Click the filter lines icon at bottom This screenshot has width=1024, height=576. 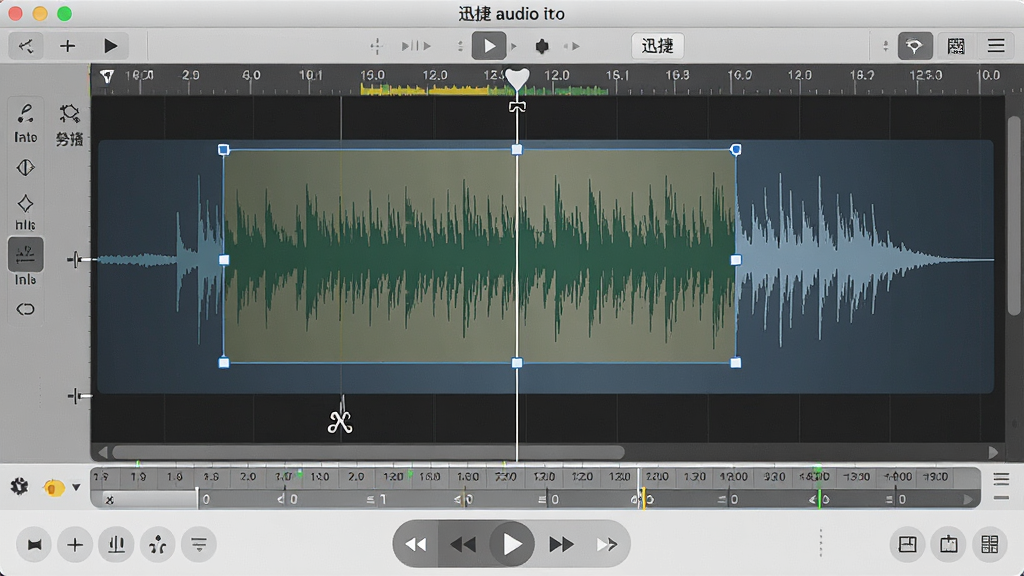click(x=199, y=544)
